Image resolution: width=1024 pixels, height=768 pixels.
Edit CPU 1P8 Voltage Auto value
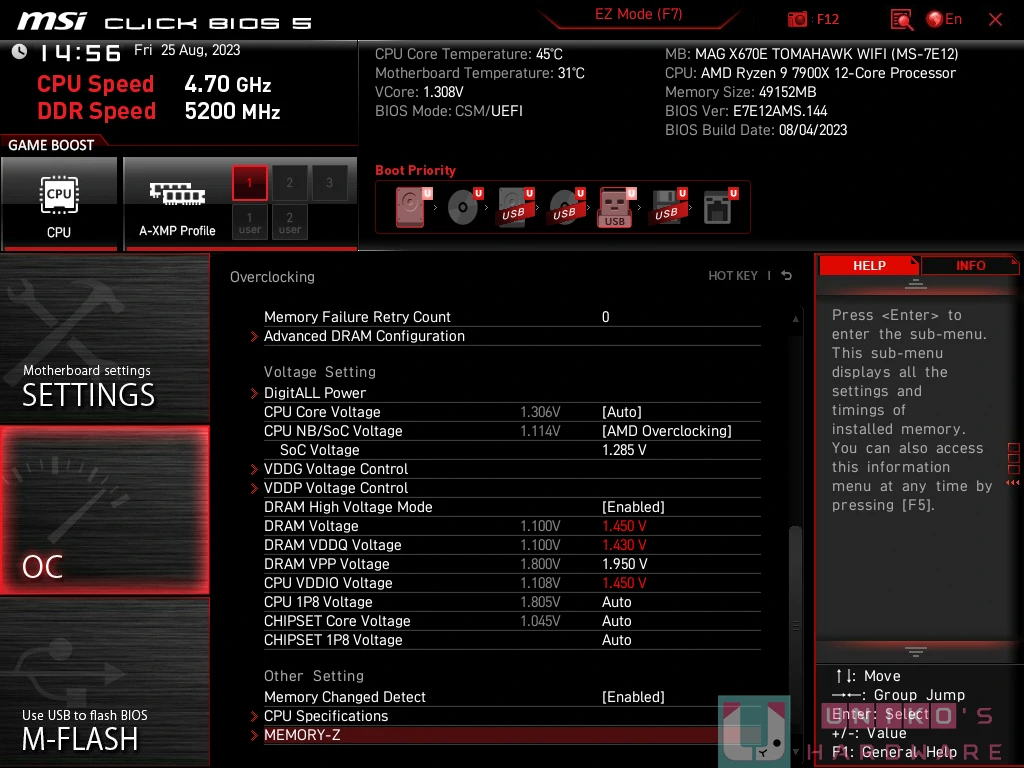pyautogui.click(x=616, y=601)
